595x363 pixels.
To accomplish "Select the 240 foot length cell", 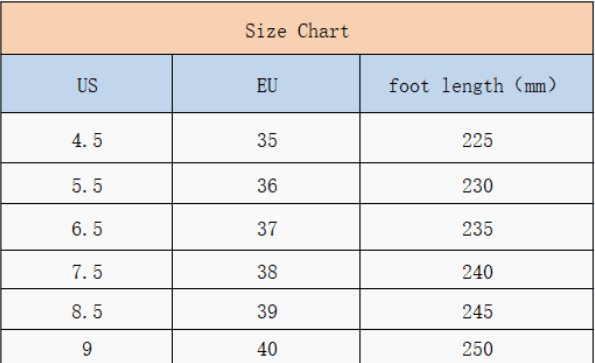I will click(x=477, y=270).
